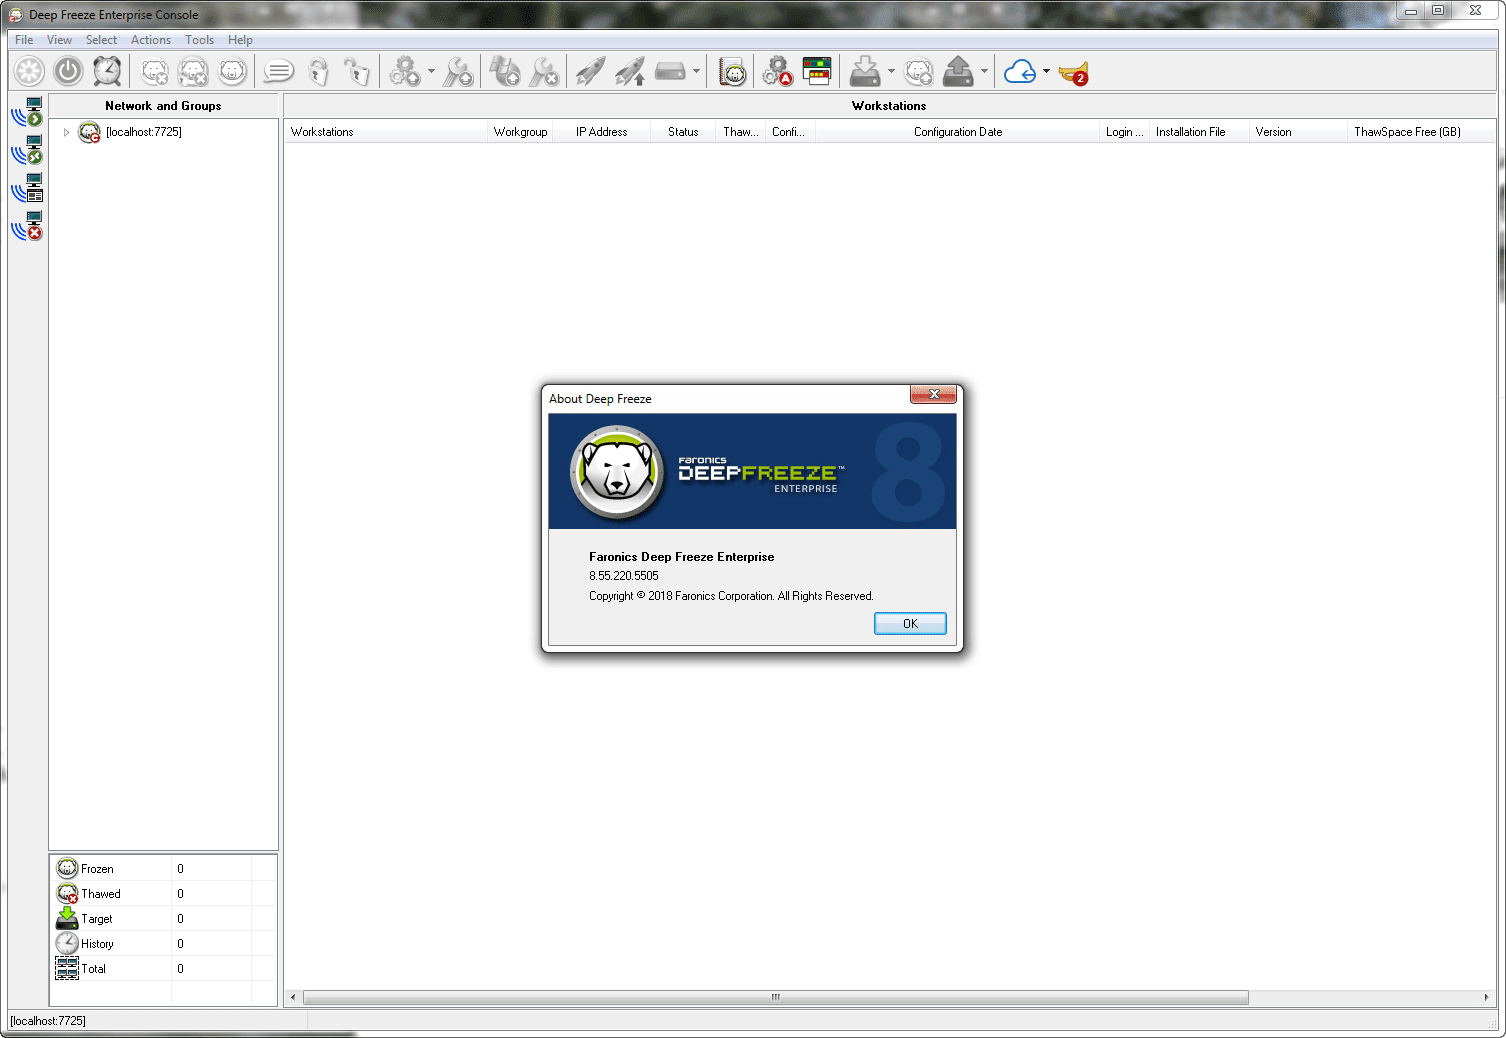Open the Tools menu
1506x1038 pixels.
pyautogui.click(x=199, y=40)
